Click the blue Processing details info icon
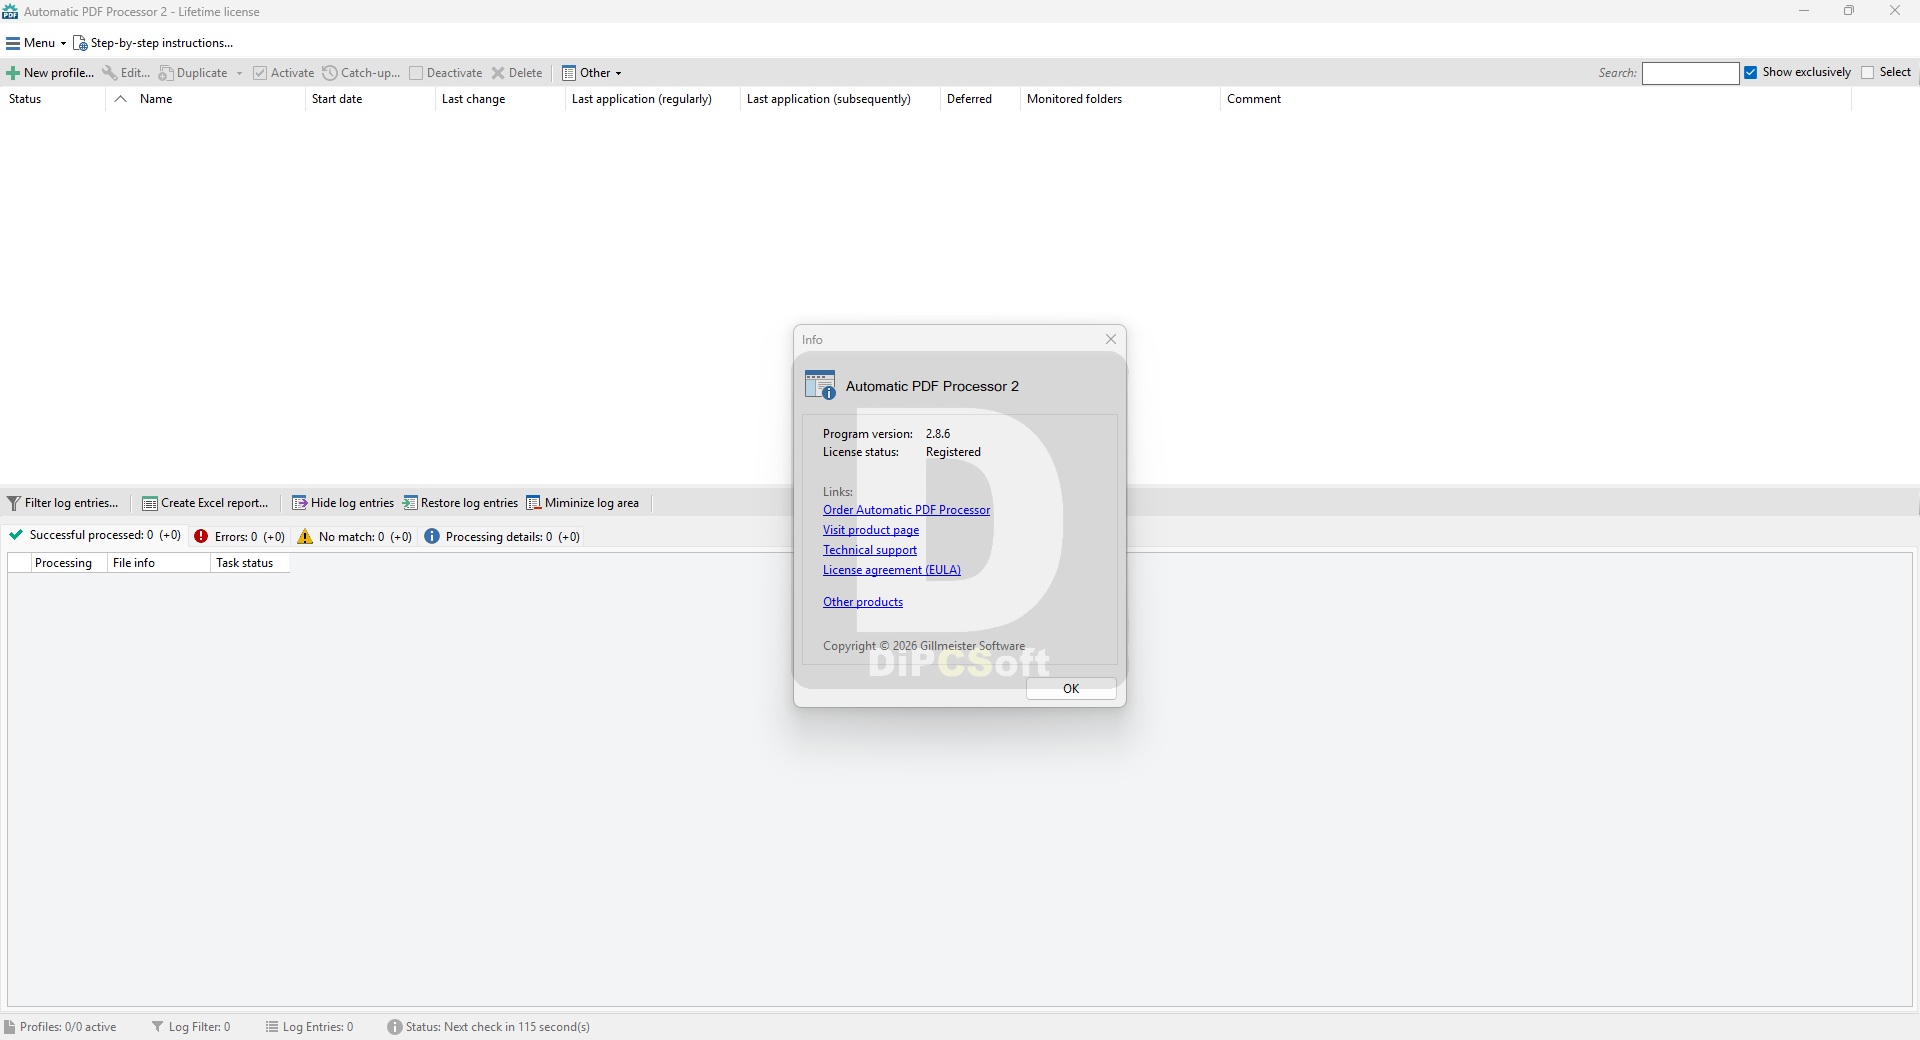Viewport: 1920px width, 1040px height. (432, 536)
